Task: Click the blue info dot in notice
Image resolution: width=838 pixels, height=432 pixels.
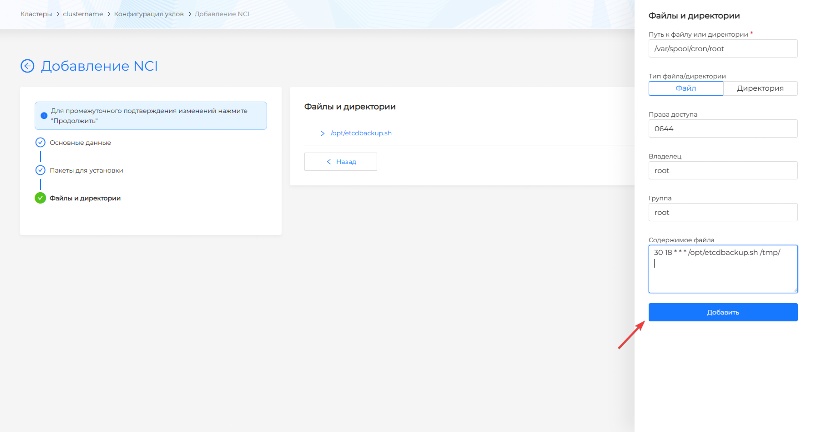Action: click(43, 115)
